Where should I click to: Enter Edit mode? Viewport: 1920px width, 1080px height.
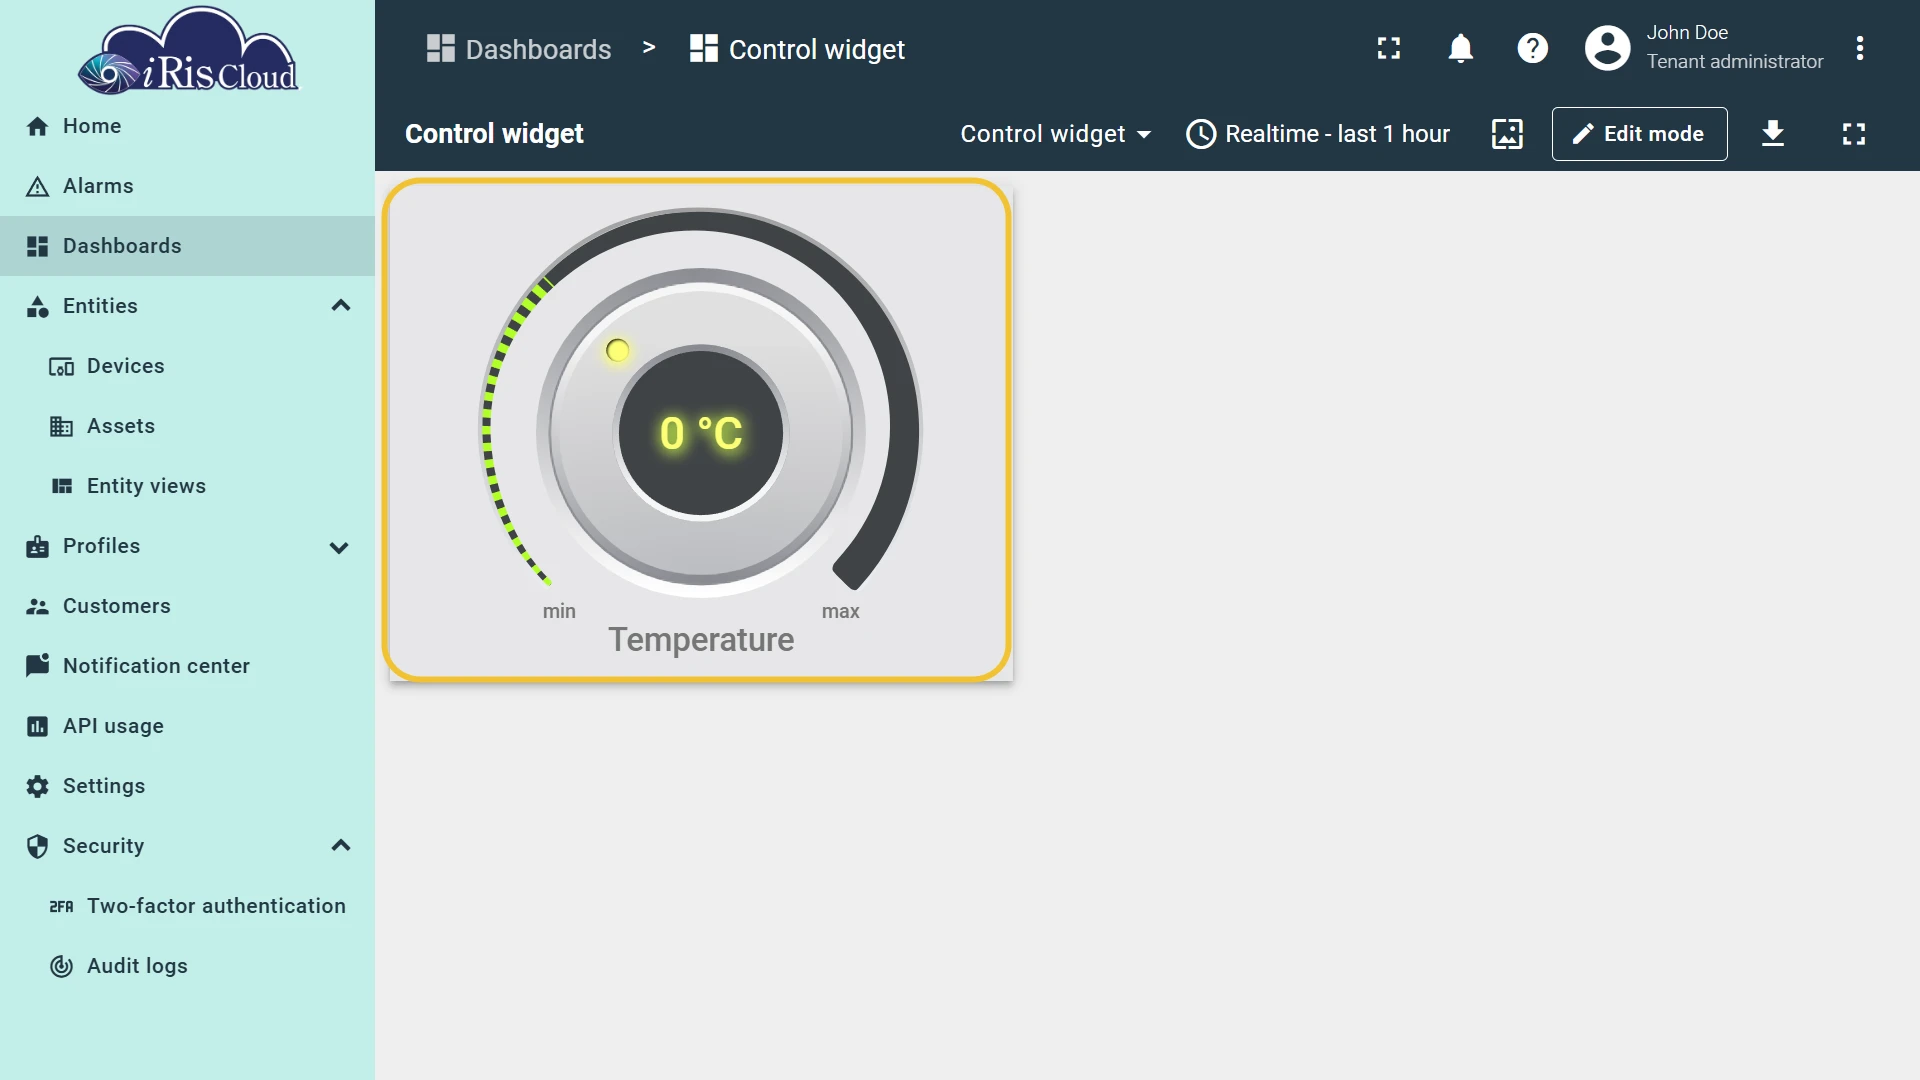[x=1639, y=134]
